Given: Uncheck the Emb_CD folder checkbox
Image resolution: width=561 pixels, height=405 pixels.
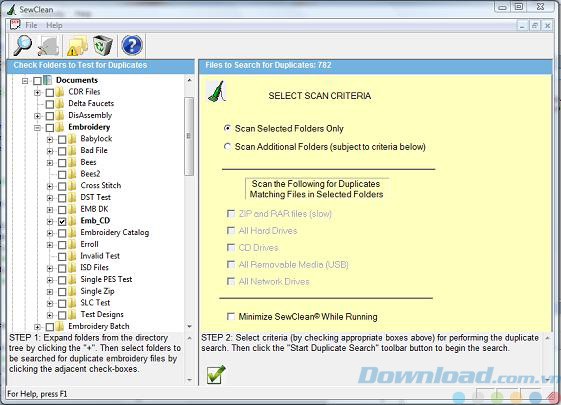Looking at the screenshot, I should click(x=62, y=221).
